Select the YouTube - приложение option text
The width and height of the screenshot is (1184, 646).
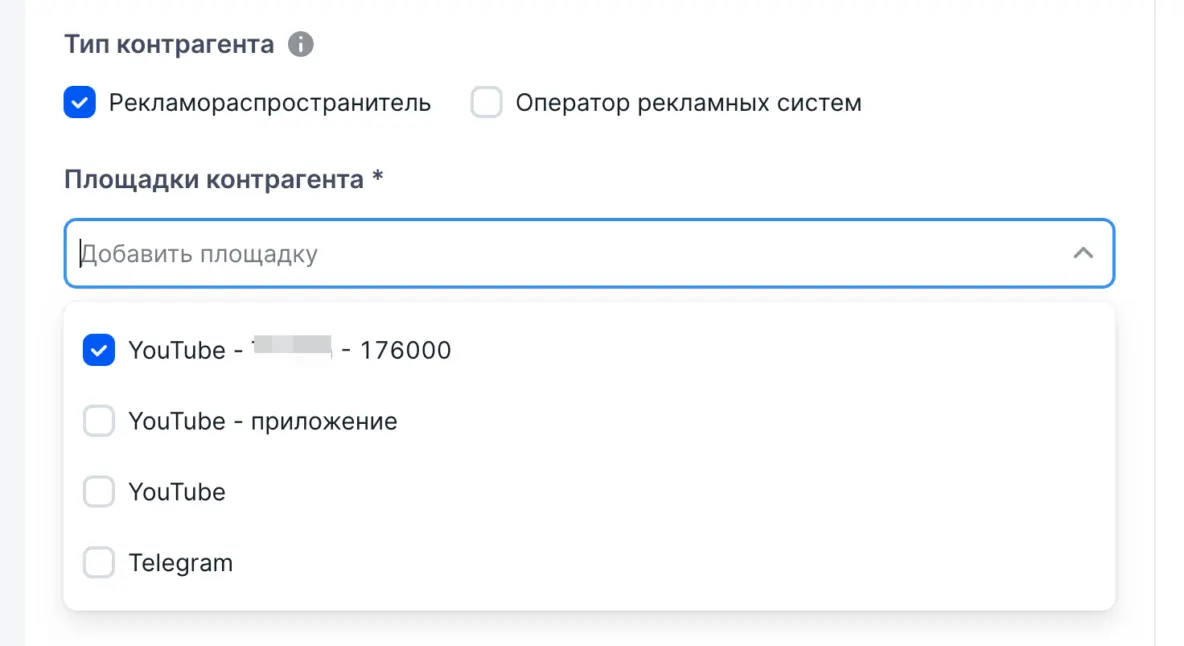pyautogui.click(x=262, y=422)
